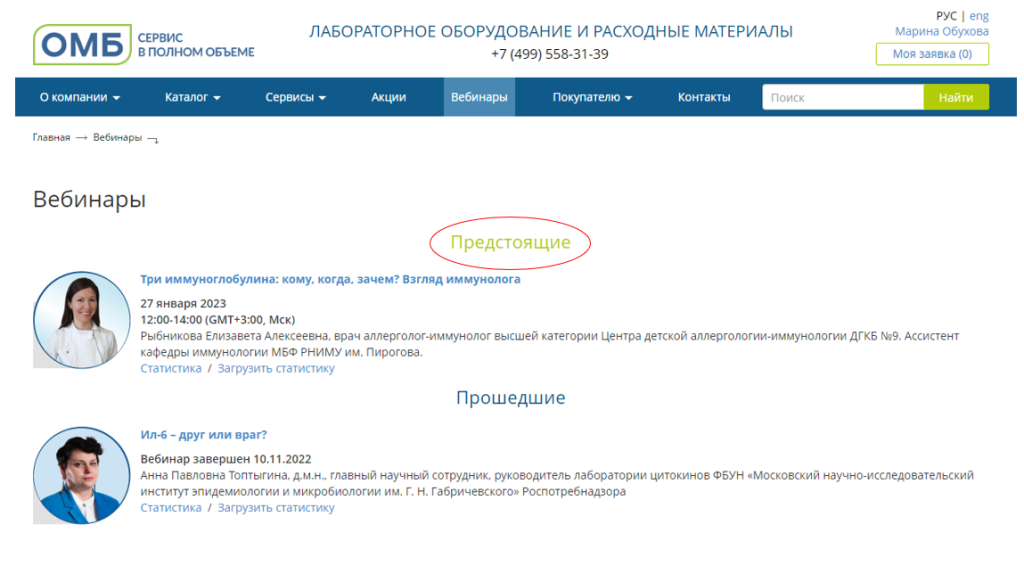This screenshot has height=582, width=1024.
Task: Open the Каталог dropdown menu
Action: (x=192, y=97)
